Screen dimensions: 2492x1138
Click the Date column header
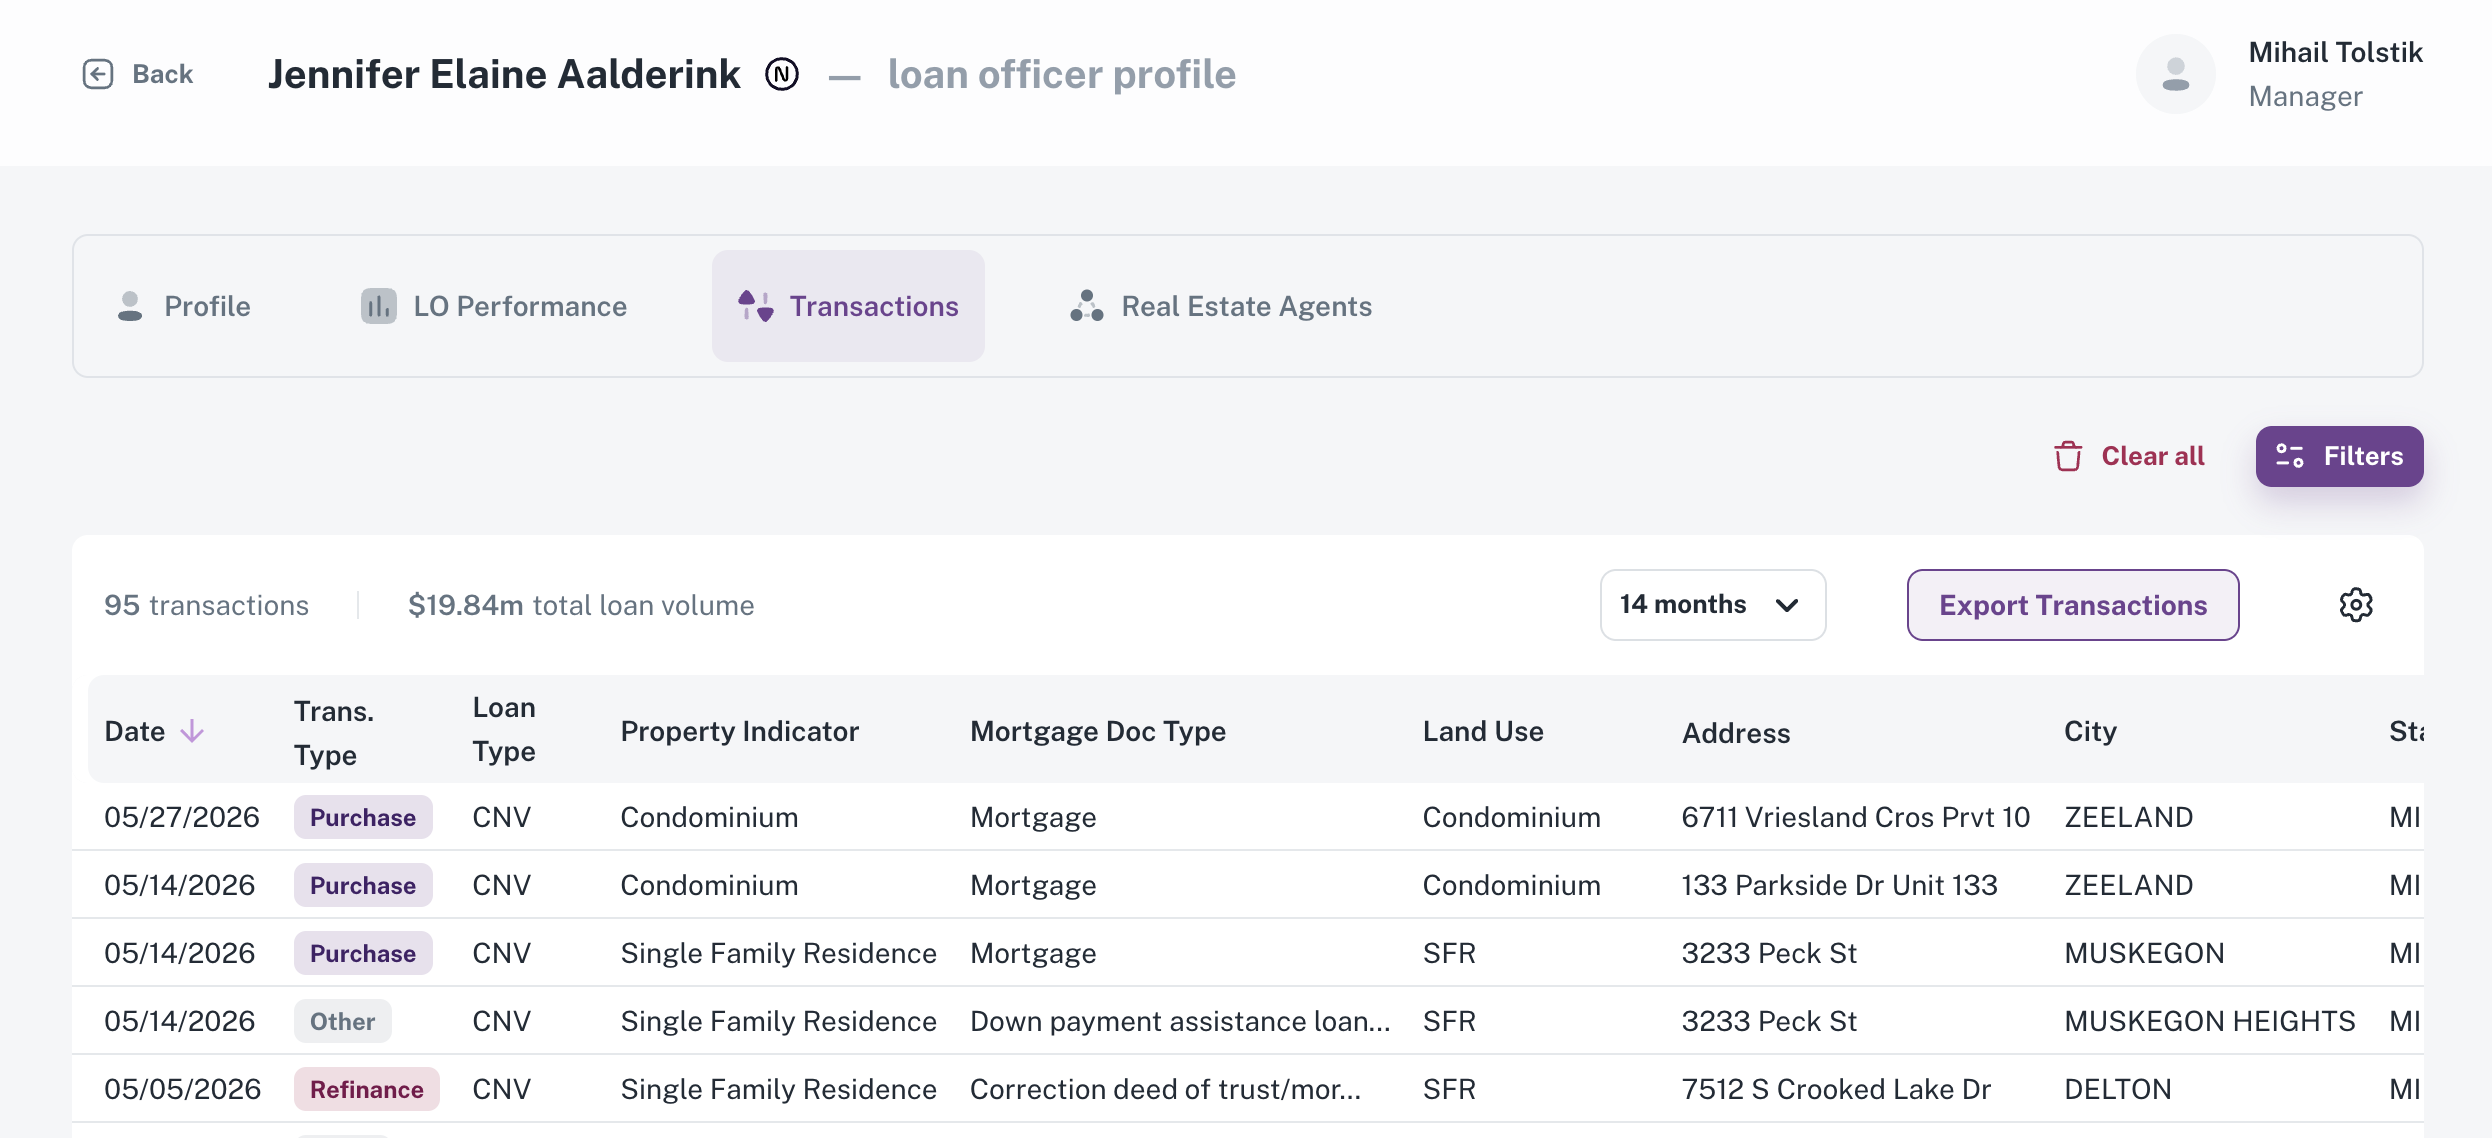[x=135, y=731]
